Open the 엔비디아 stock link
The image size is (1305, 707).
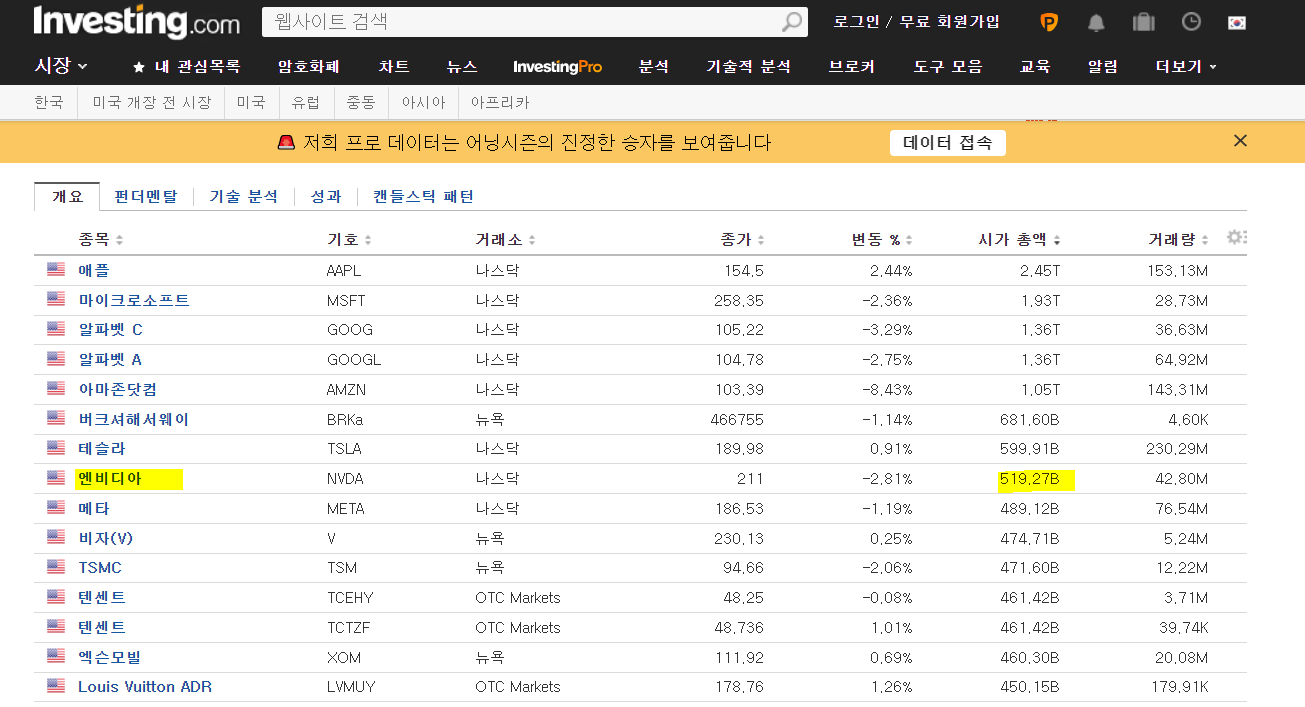(x=110, y=478)
